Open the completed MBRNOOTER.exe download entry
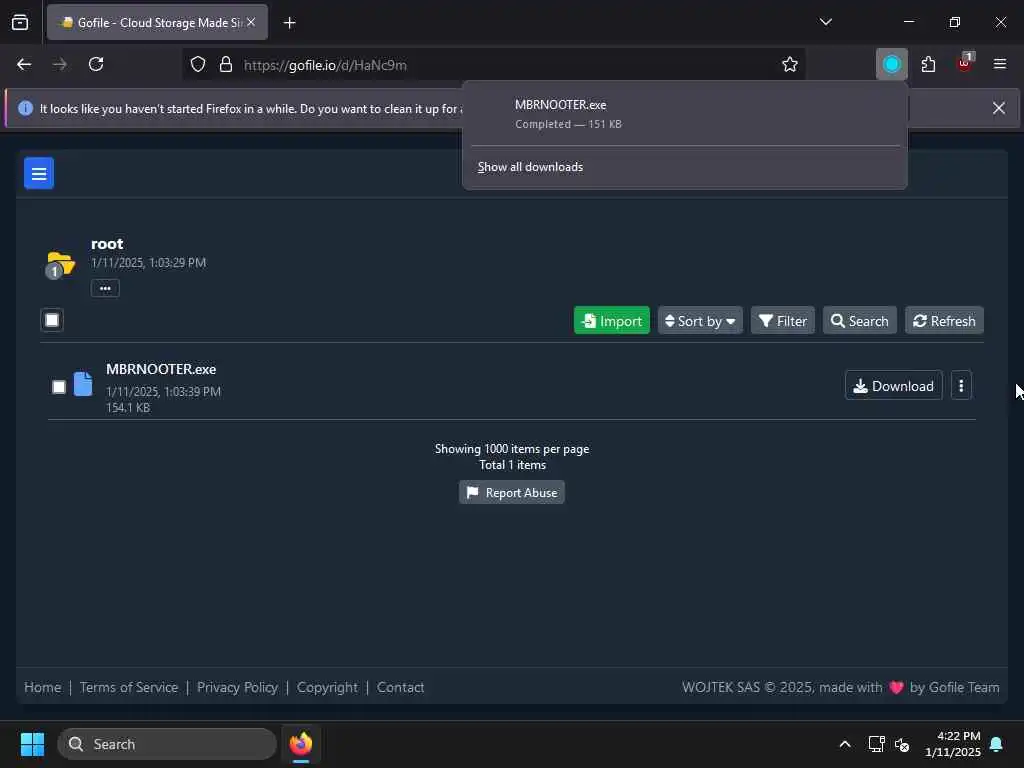This screenshot has height=768, width=1024. tap(684, 114)
